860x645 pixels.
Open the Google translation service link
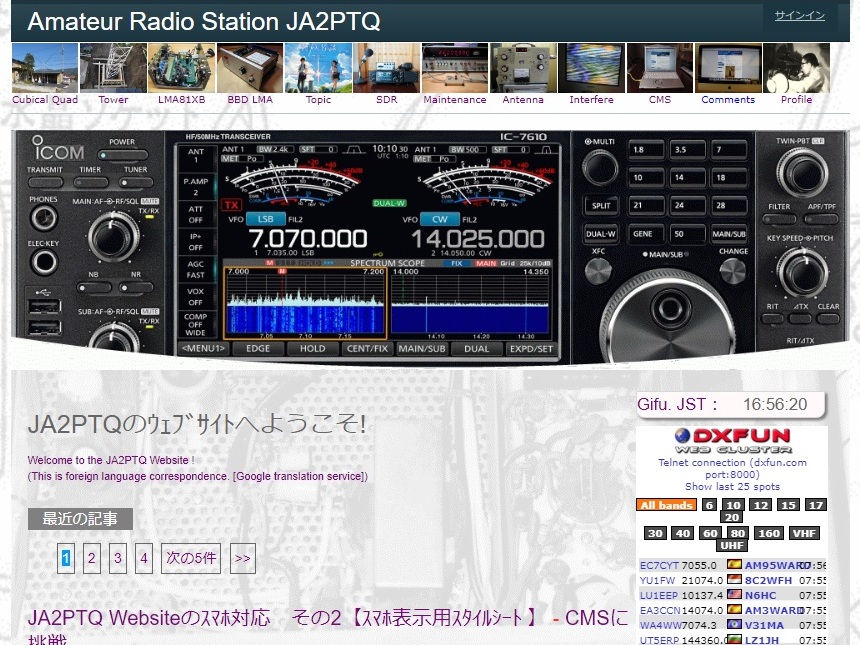[x=300, y=476]
